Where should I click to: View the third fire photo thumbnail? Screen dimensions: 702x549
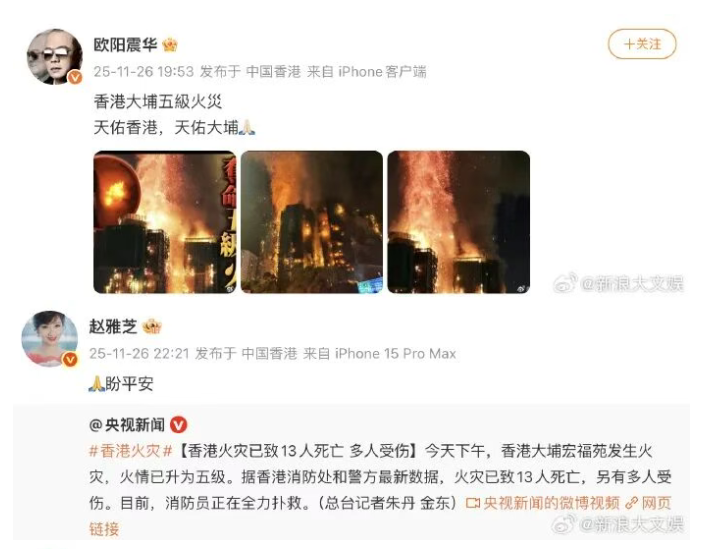(x=458, y=222)
